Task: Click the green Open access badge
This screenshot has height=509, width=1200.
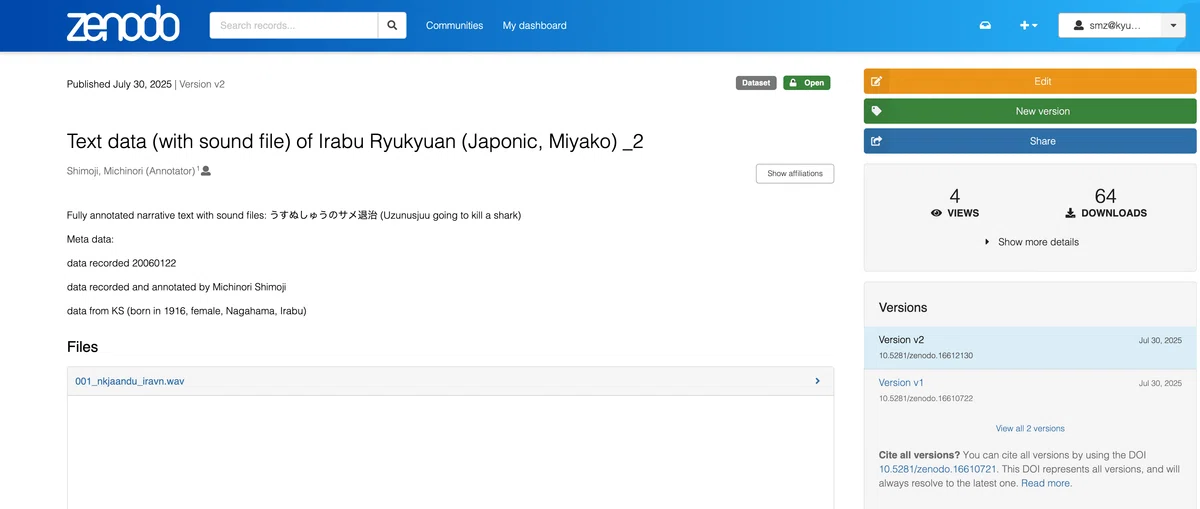Action: (x=806, y=83)
